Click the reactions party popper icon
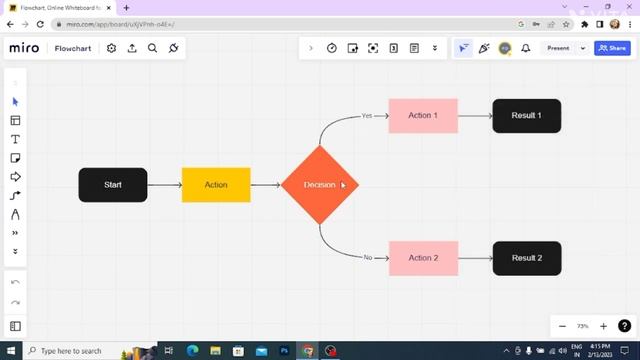Screen dimensions: 640x360 (x=484, y=48)
